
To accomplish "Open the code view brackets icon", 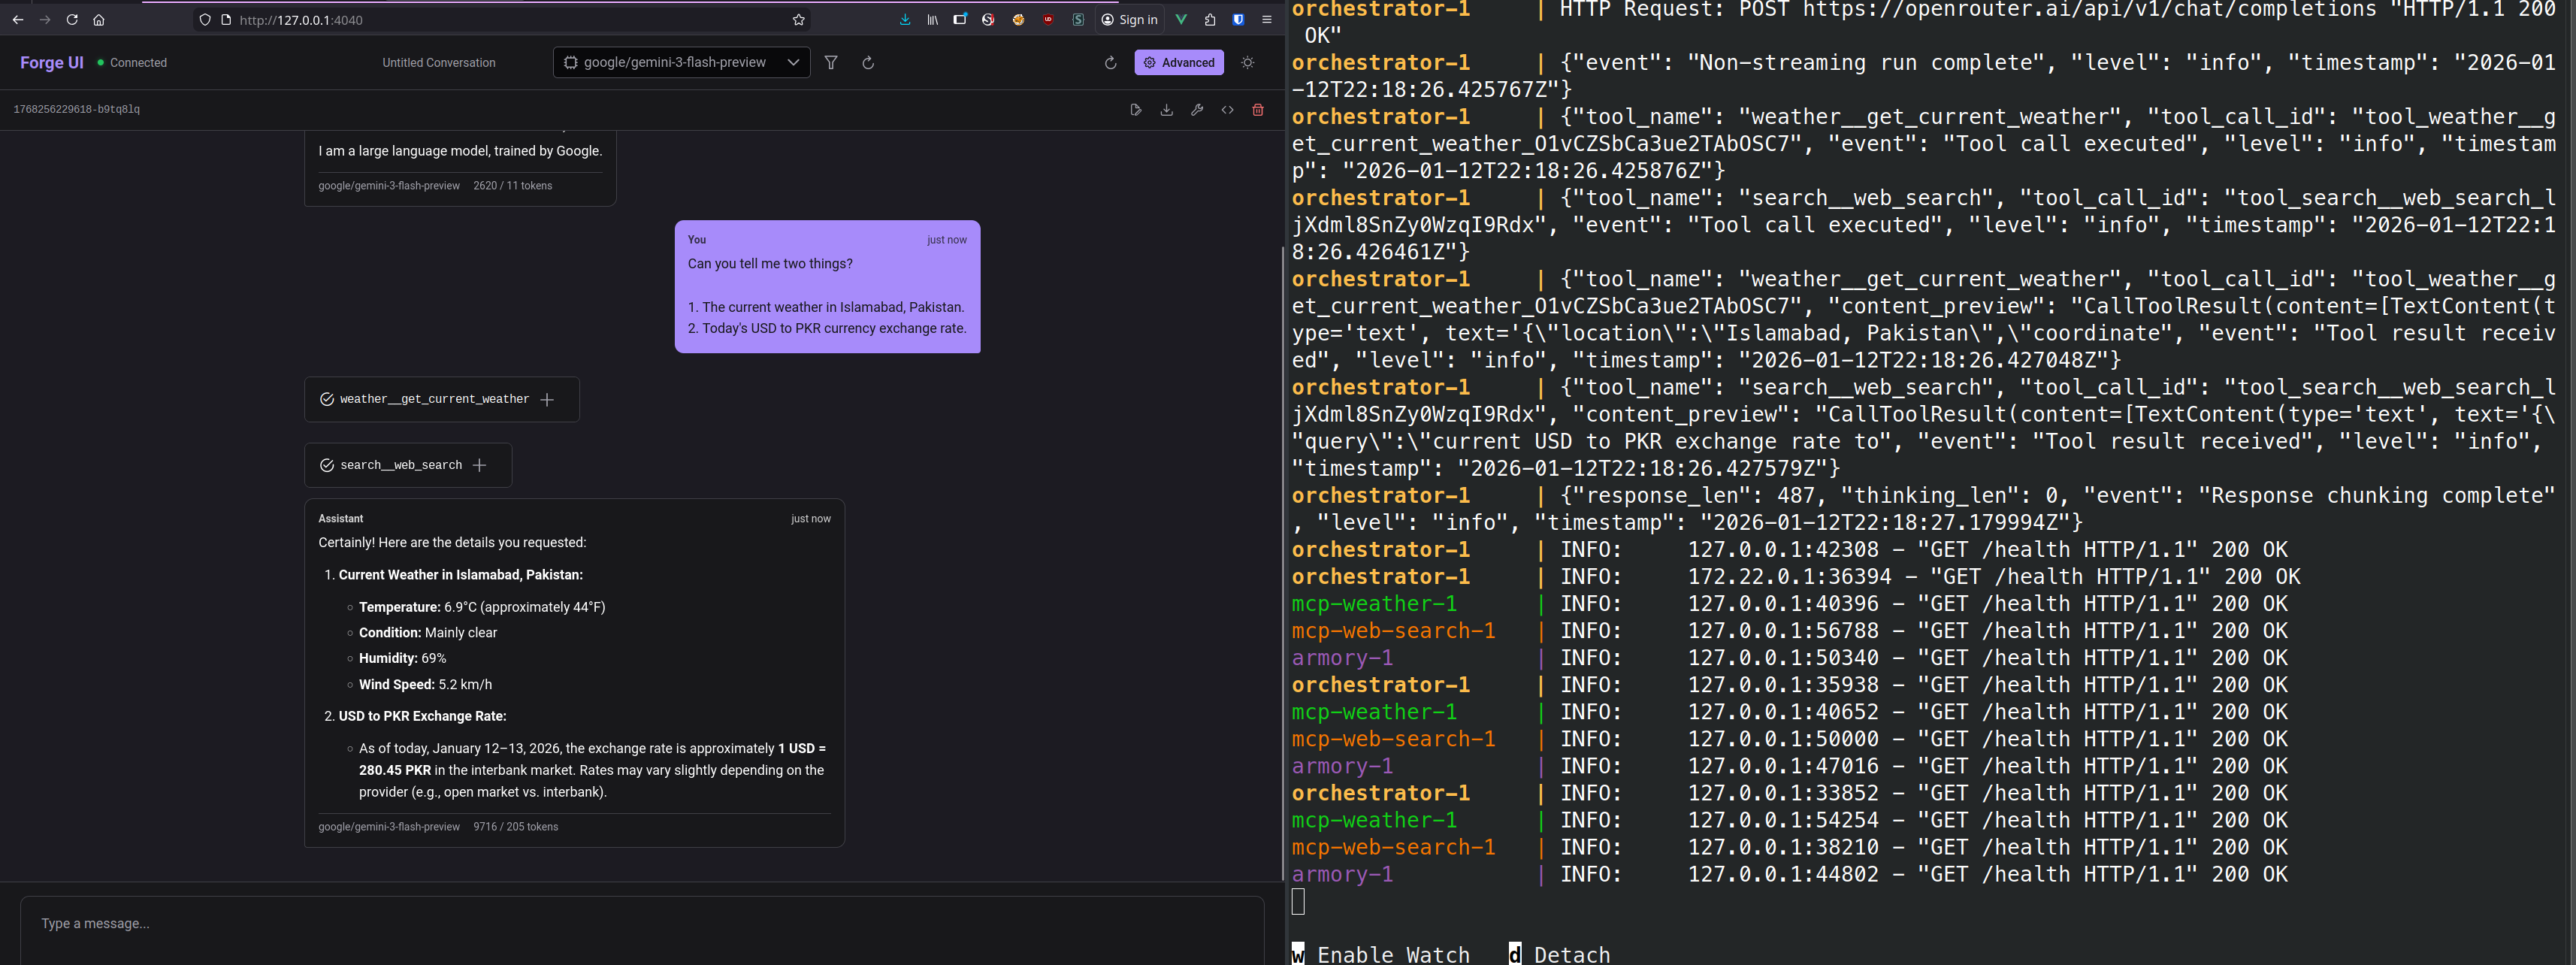I will tap(1227, 110).
